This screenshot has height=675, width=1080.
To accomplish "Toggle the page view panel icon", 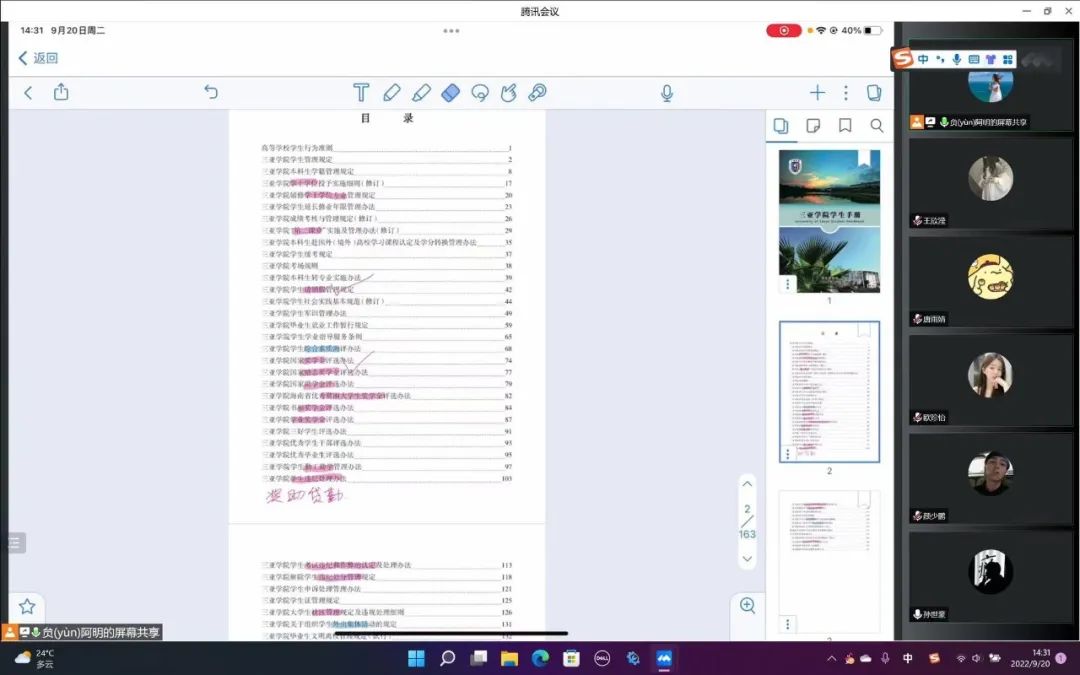I will 873,93.
